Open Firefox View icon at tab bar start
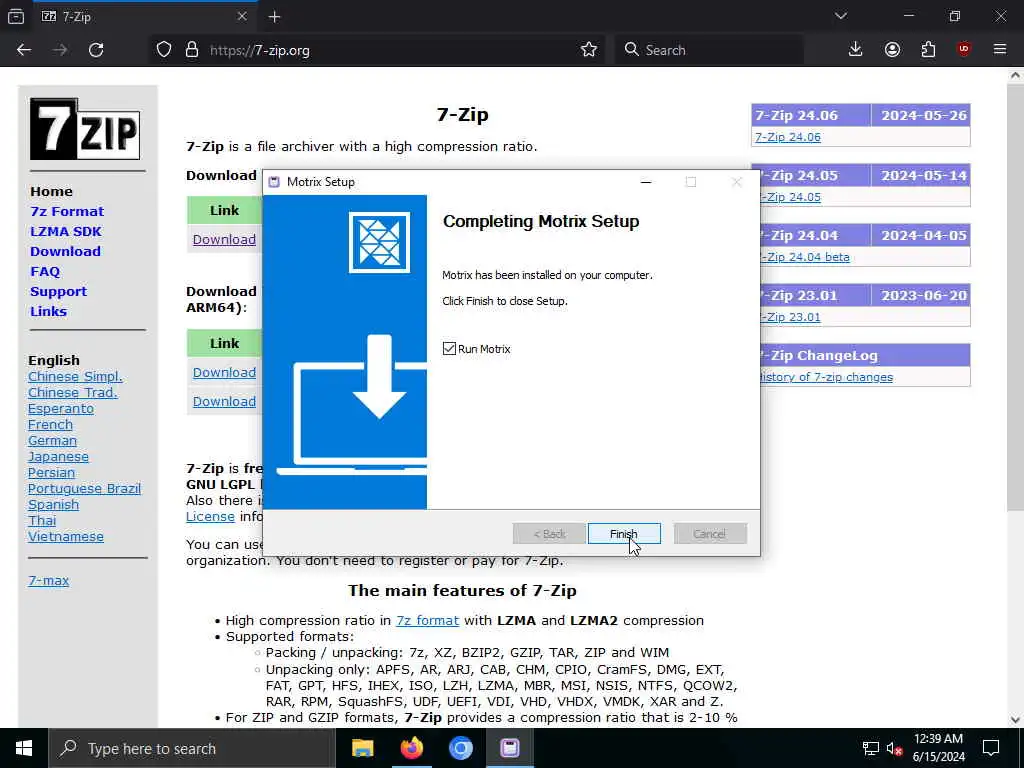The height and width of the screenshot is (768, 1024). pyautogui.click(x=16, y=17)
